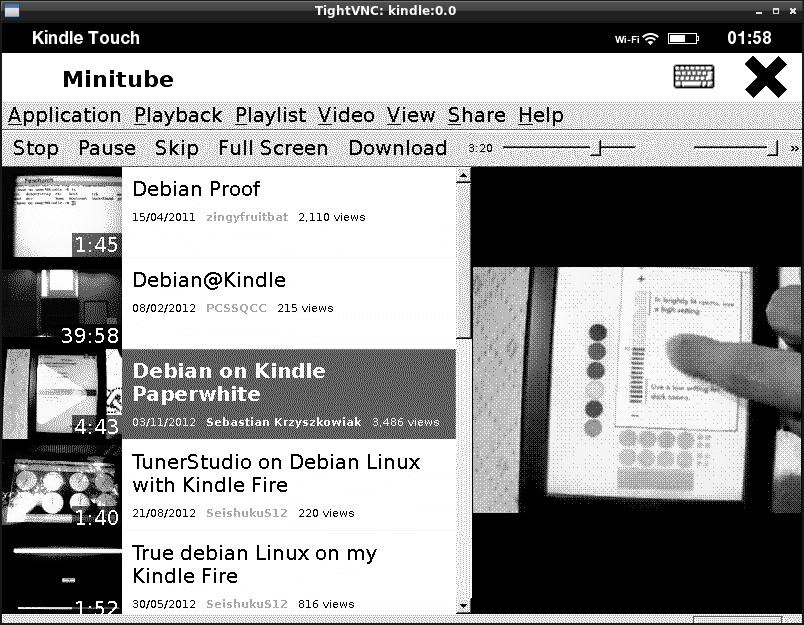Click the playlist scrollbar up arrow
The width and height of the screenshot is (804, 625).
coord(463,176)
